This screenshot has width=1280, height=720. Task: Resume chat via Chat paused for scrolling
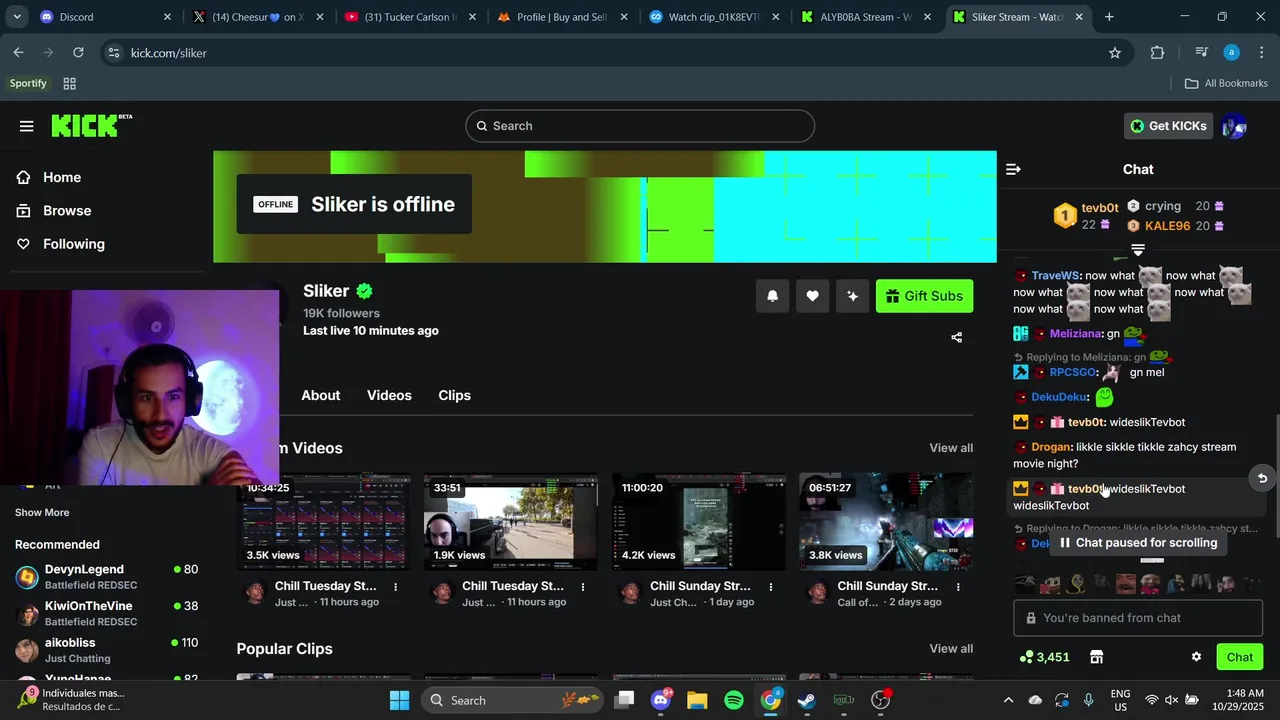tap(1138, 543)
